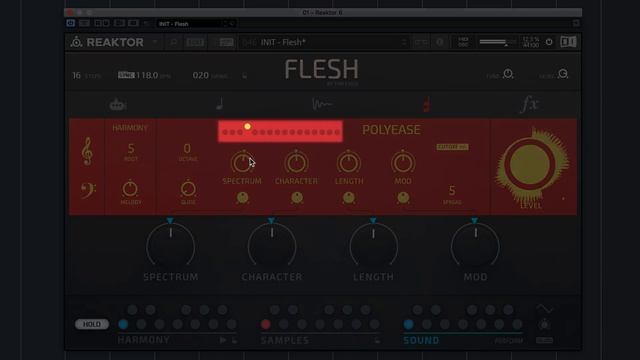640x360 pixels.
Task: Select the blue first Sound key
Action: (x=408, y=324)
